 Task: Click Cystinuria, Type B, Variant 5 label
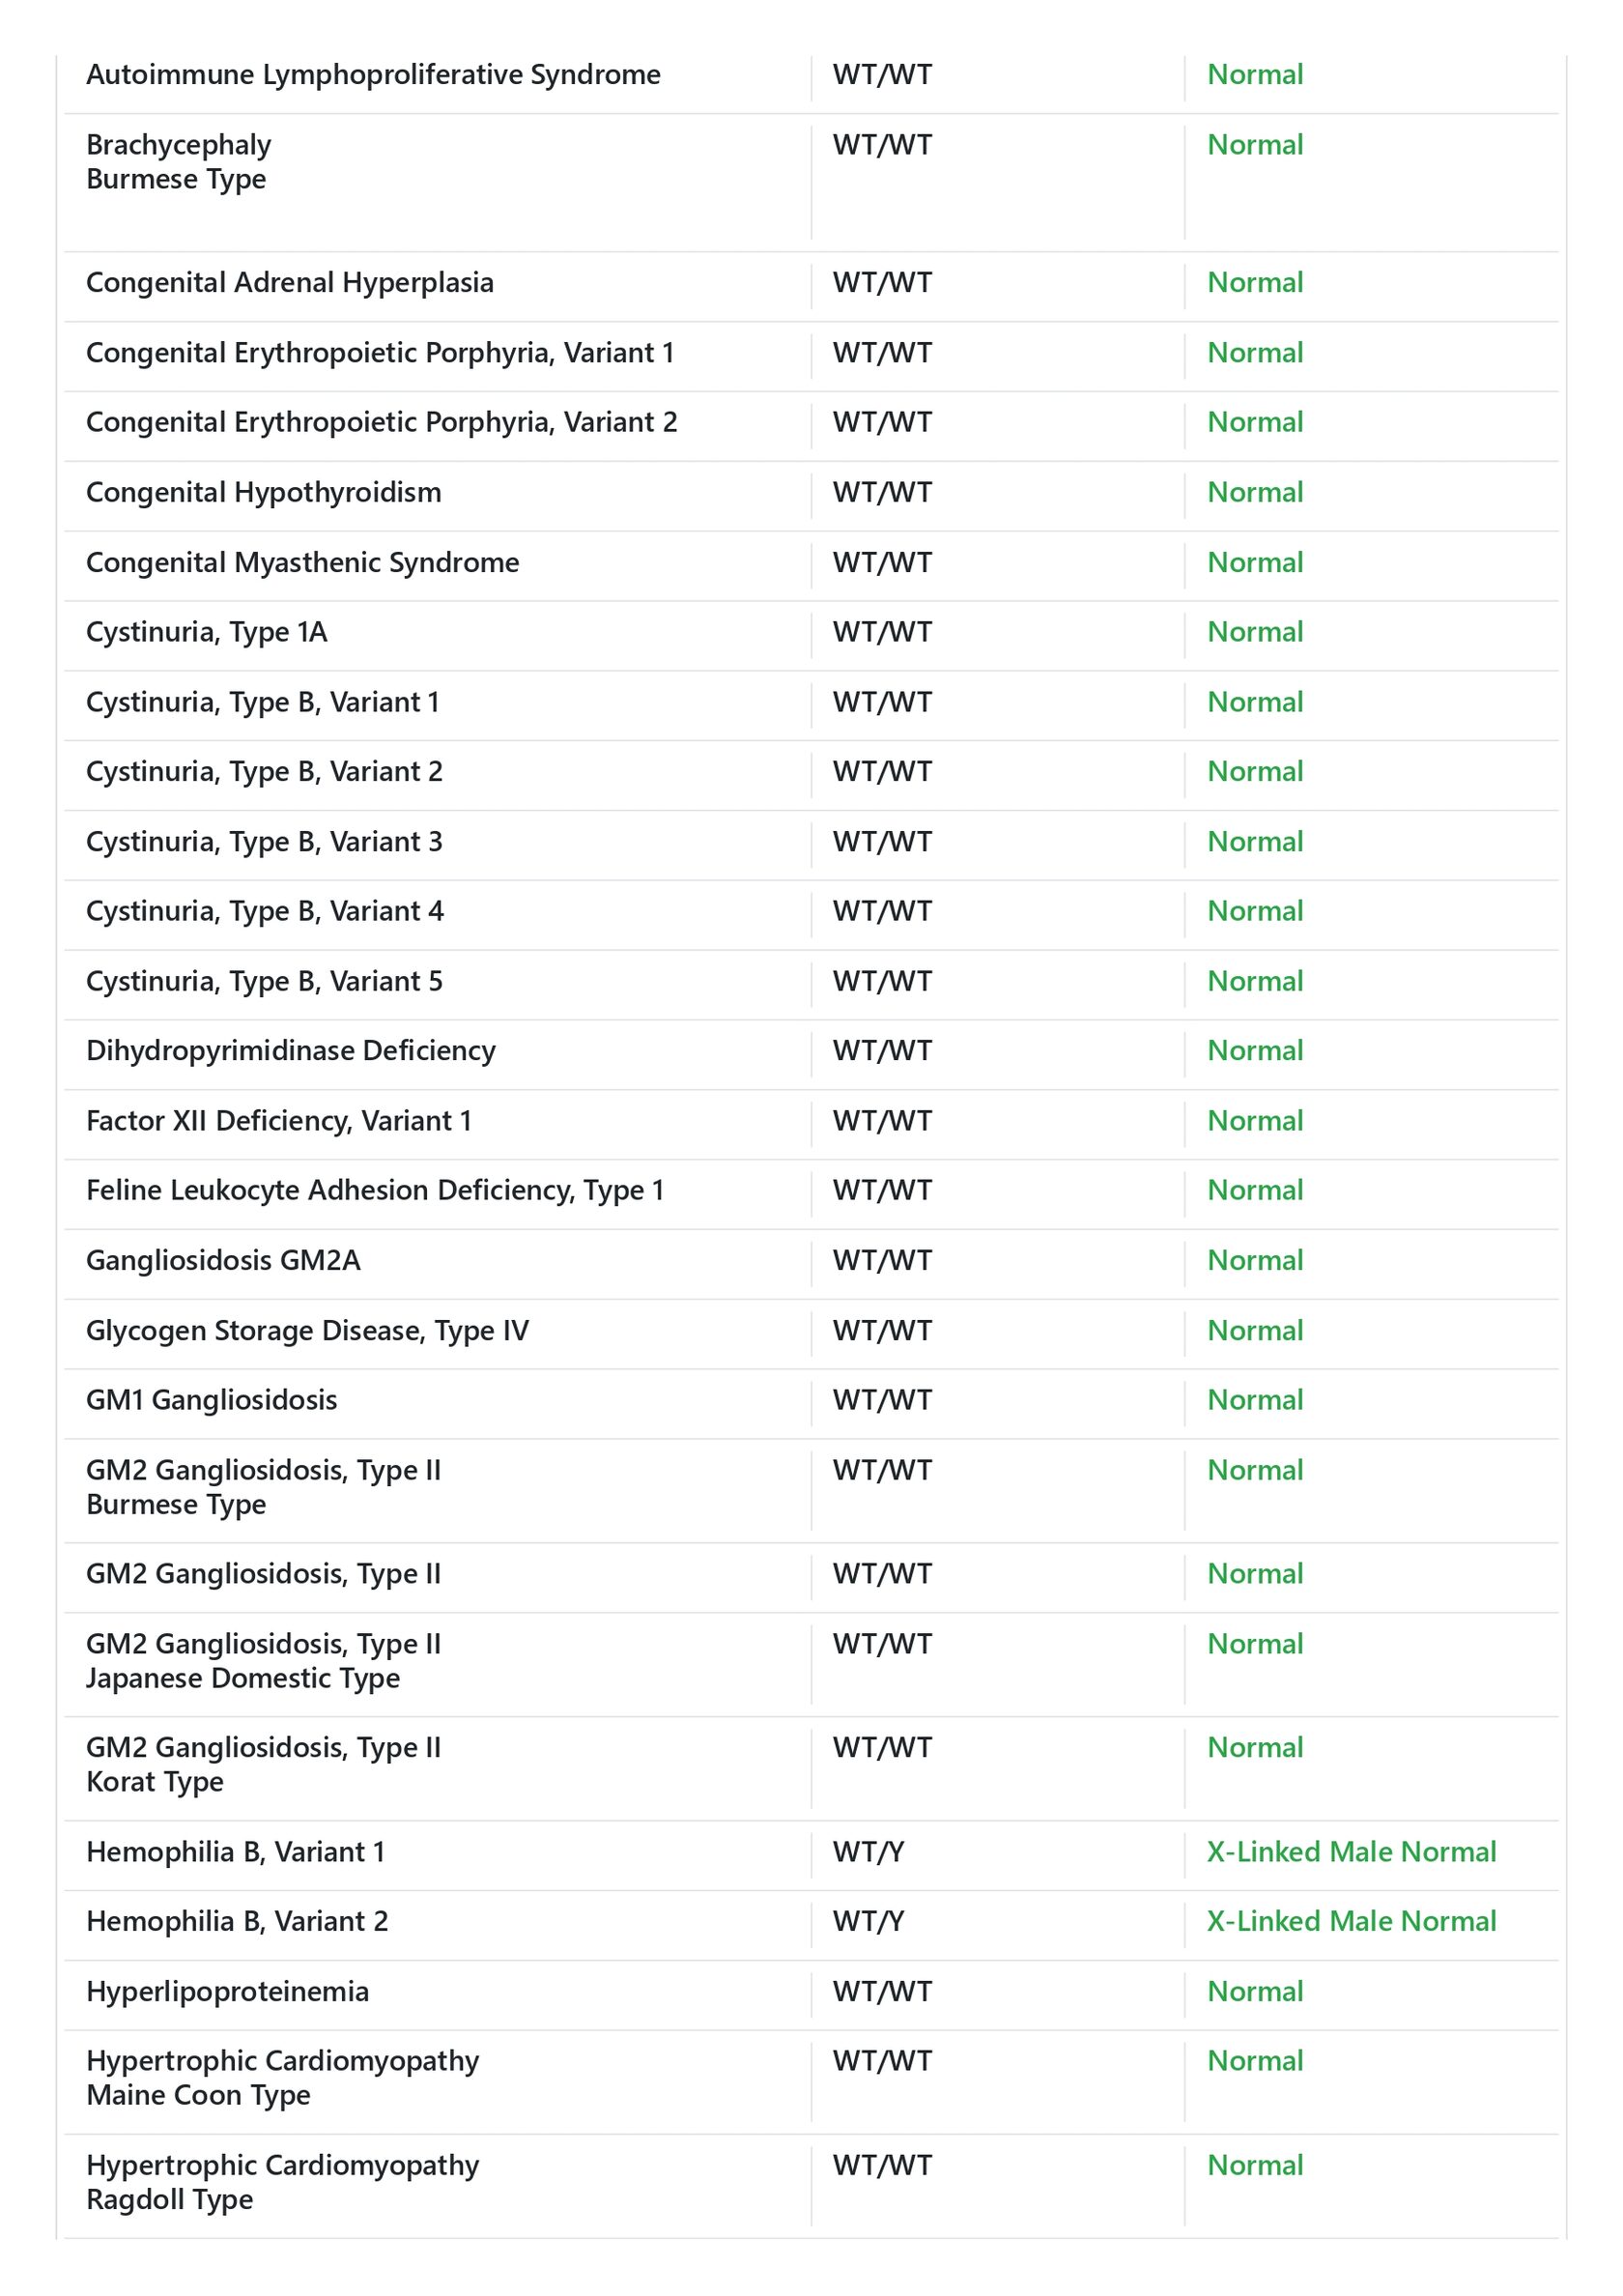264,981
